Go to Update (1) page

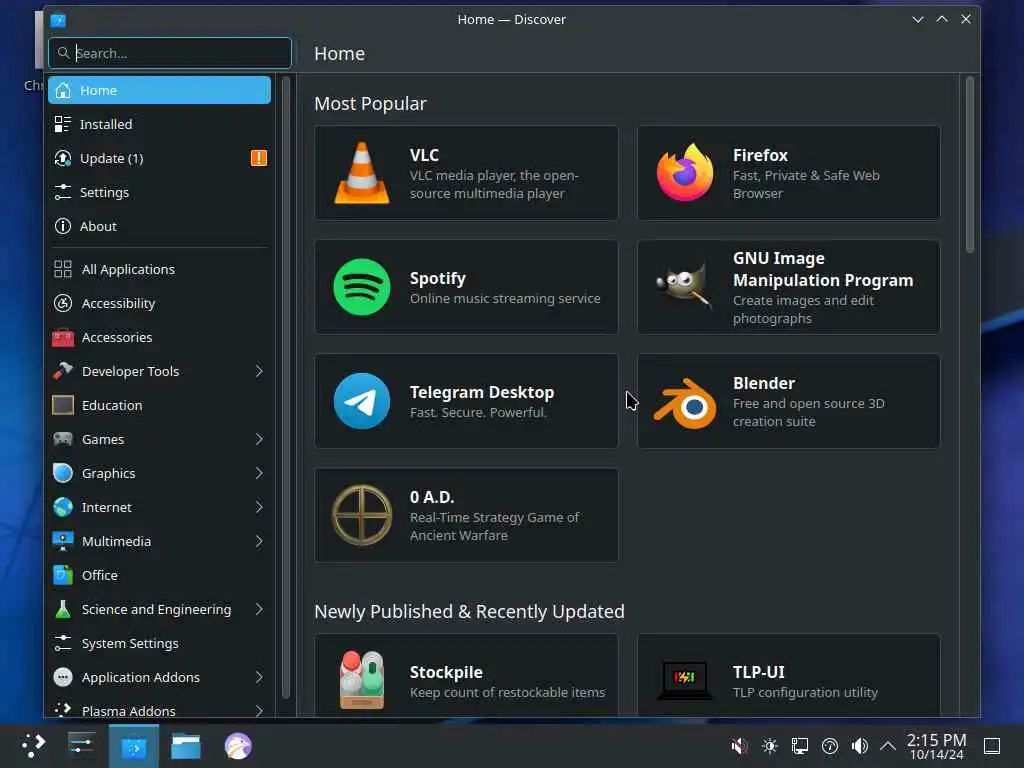159,158
